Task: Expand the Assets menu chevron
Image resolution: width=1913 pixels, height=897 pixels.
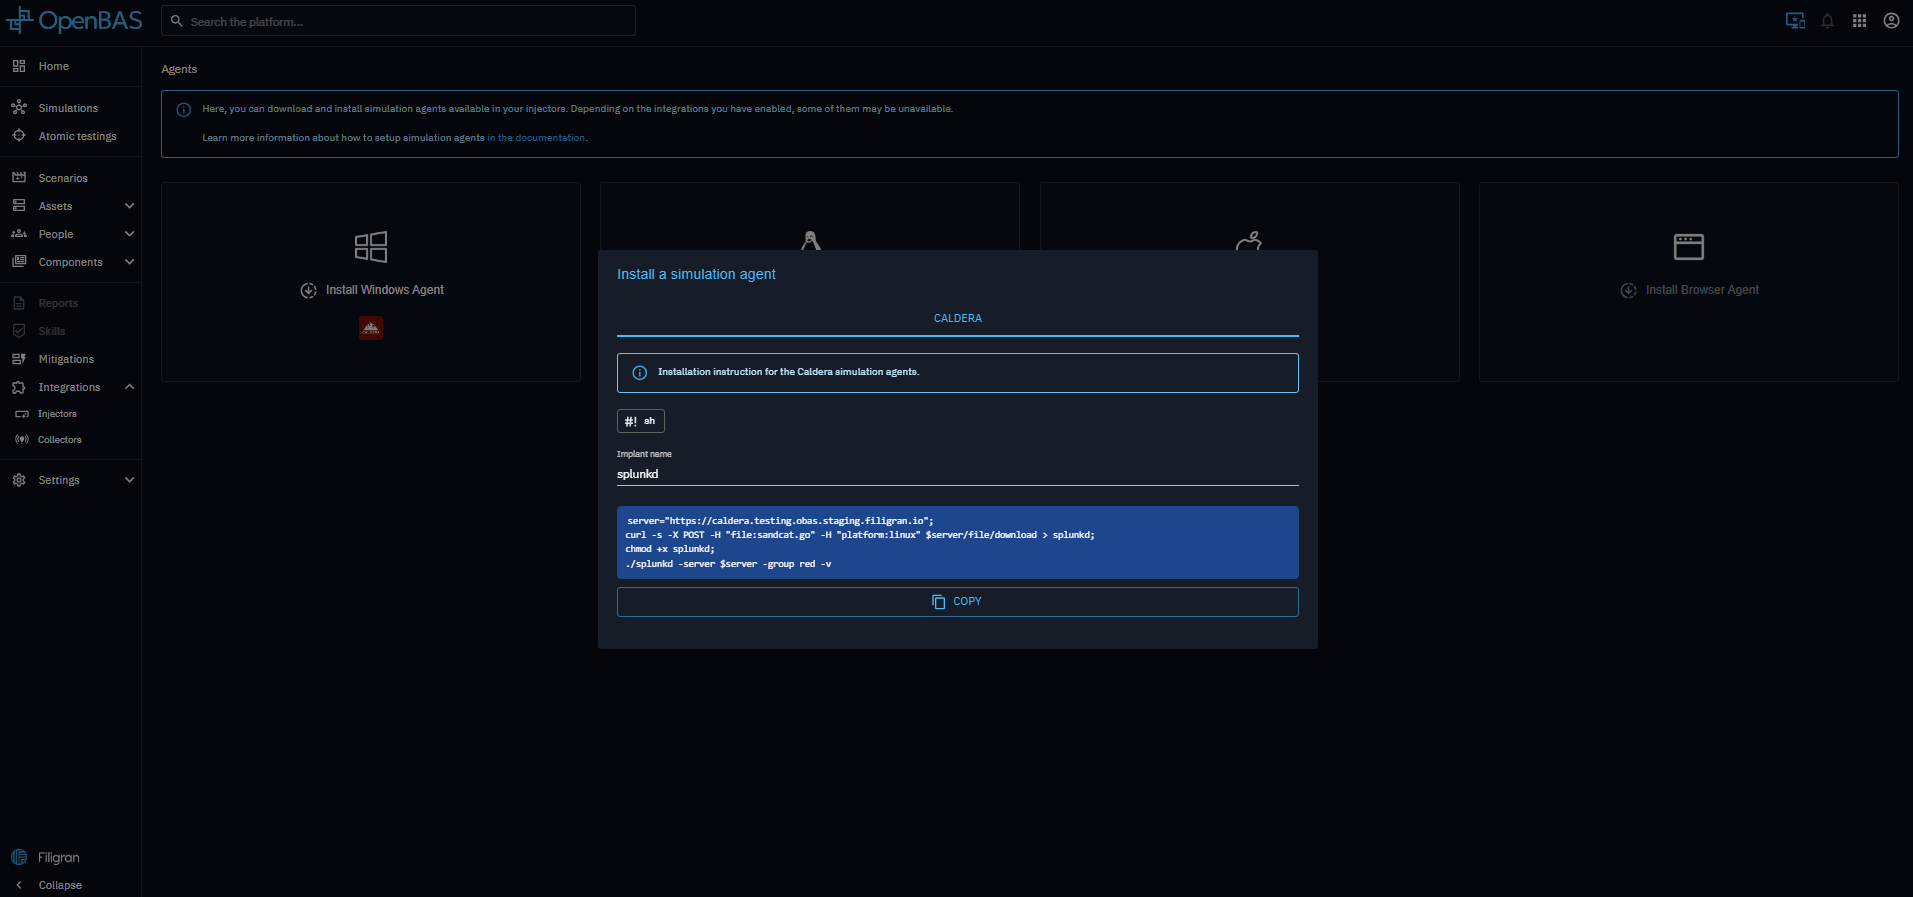Action: (129, 206)
